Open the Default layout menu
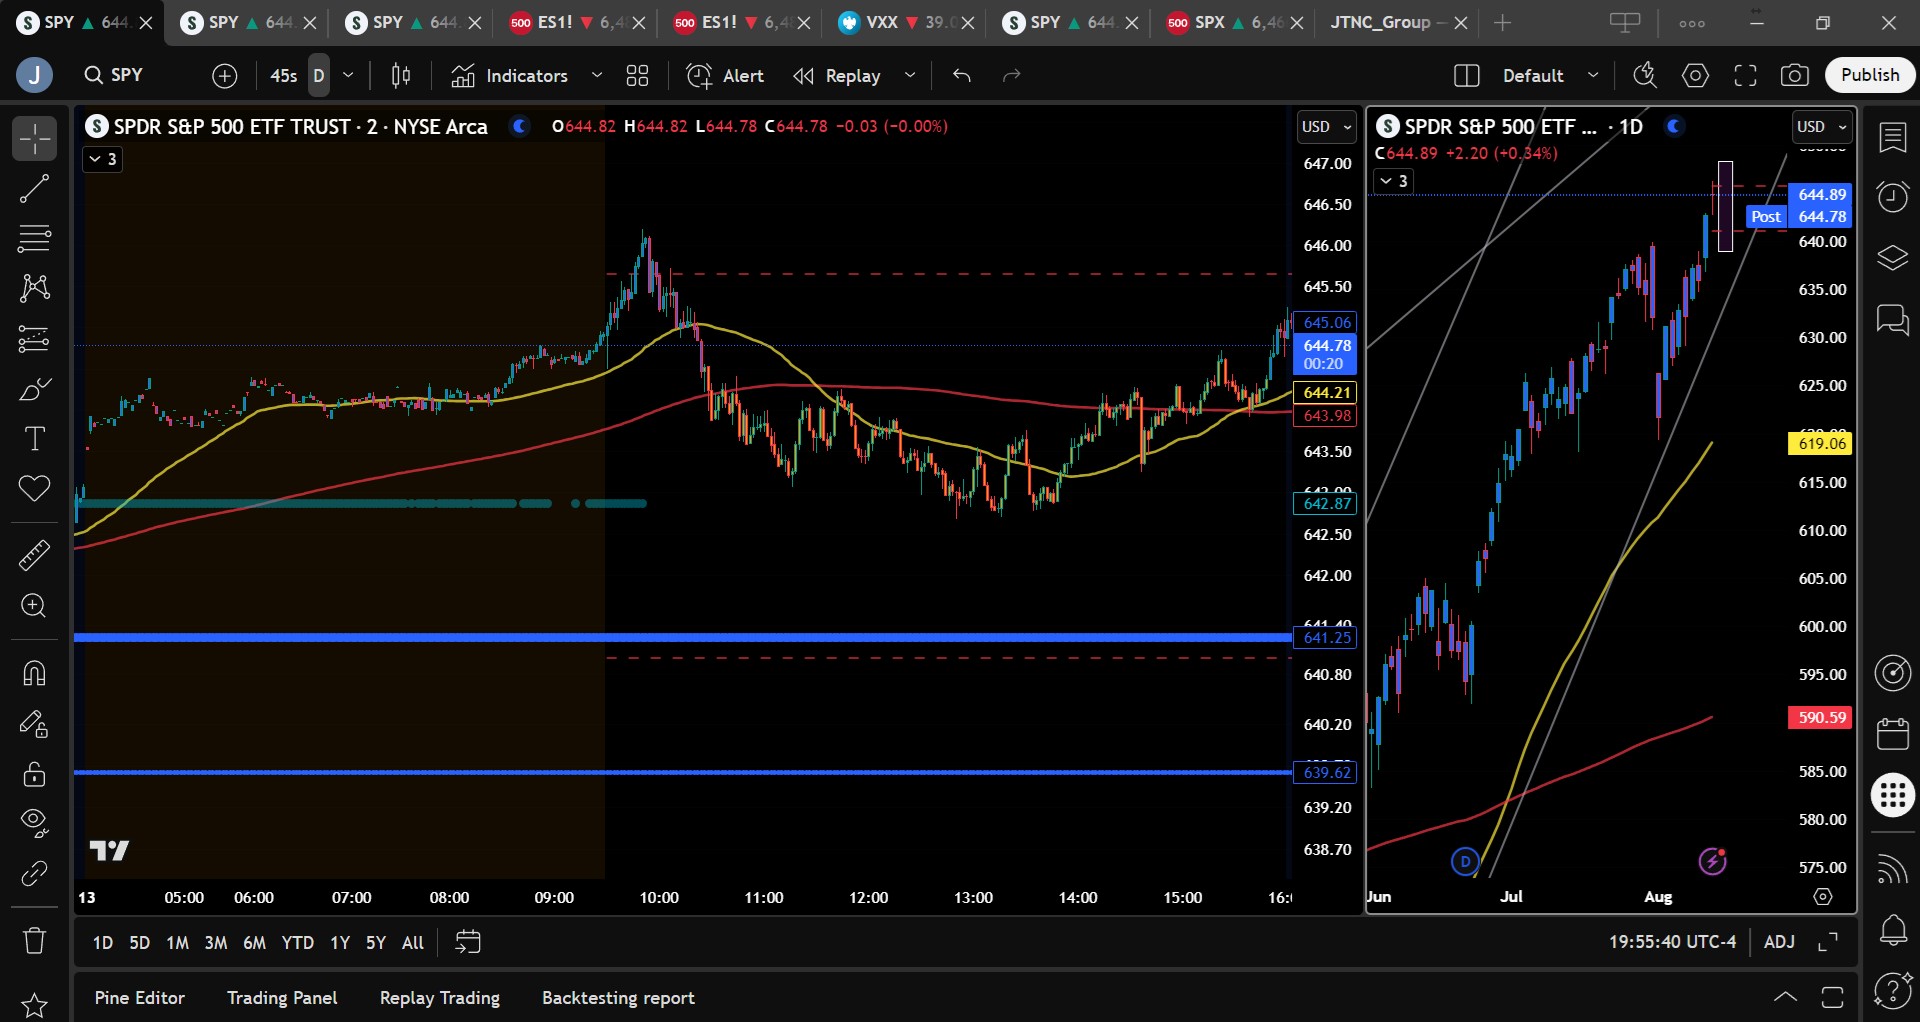1920x1022 pixels. pyautogui.click(x=1550, y=75)
